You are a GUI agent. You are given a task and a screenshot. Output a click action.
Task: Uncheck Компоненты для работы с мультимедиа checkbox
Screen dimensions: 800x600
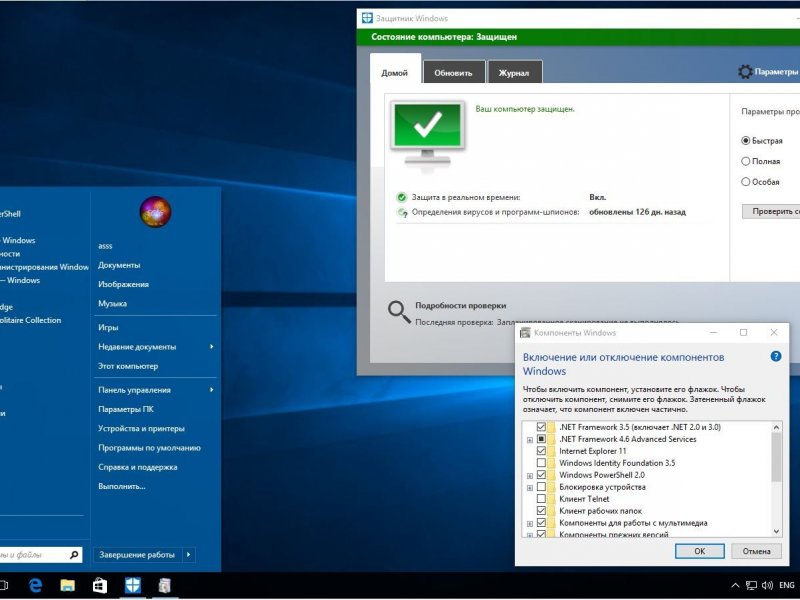point(541,523)
